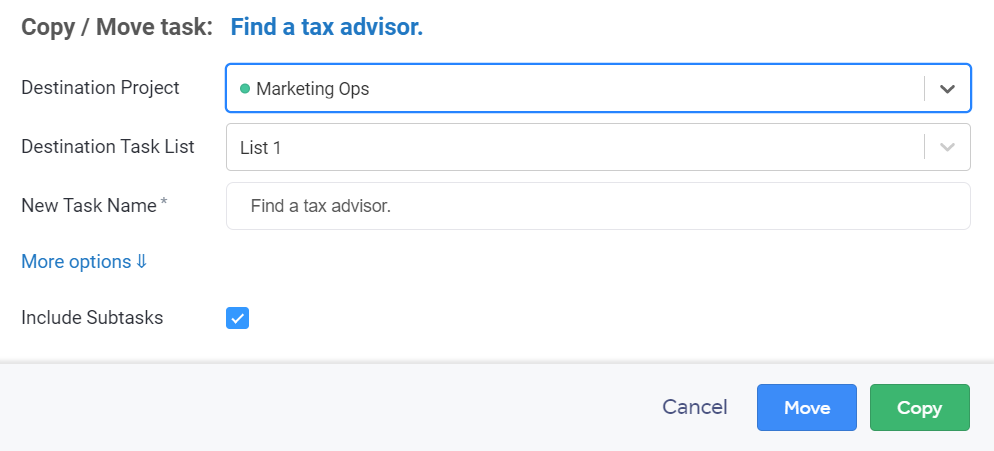Select the Marketing Ops project value
Image resolution: width=994 pixels, height=451 pixels.
click(312, 89)
